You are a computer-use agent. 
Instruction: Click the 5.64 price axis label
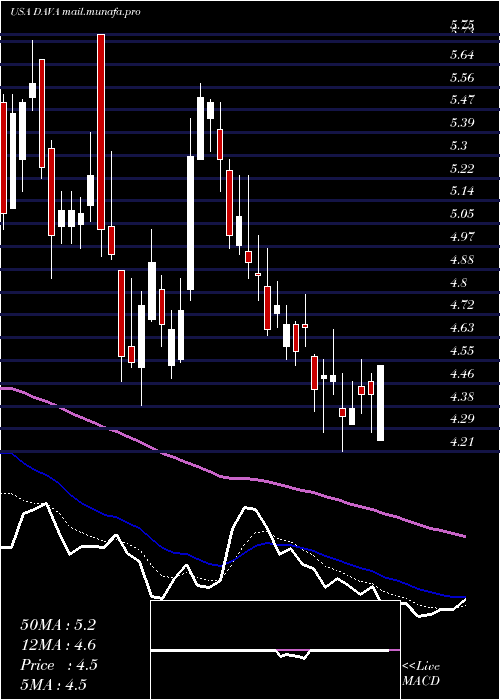click(462, 55)
